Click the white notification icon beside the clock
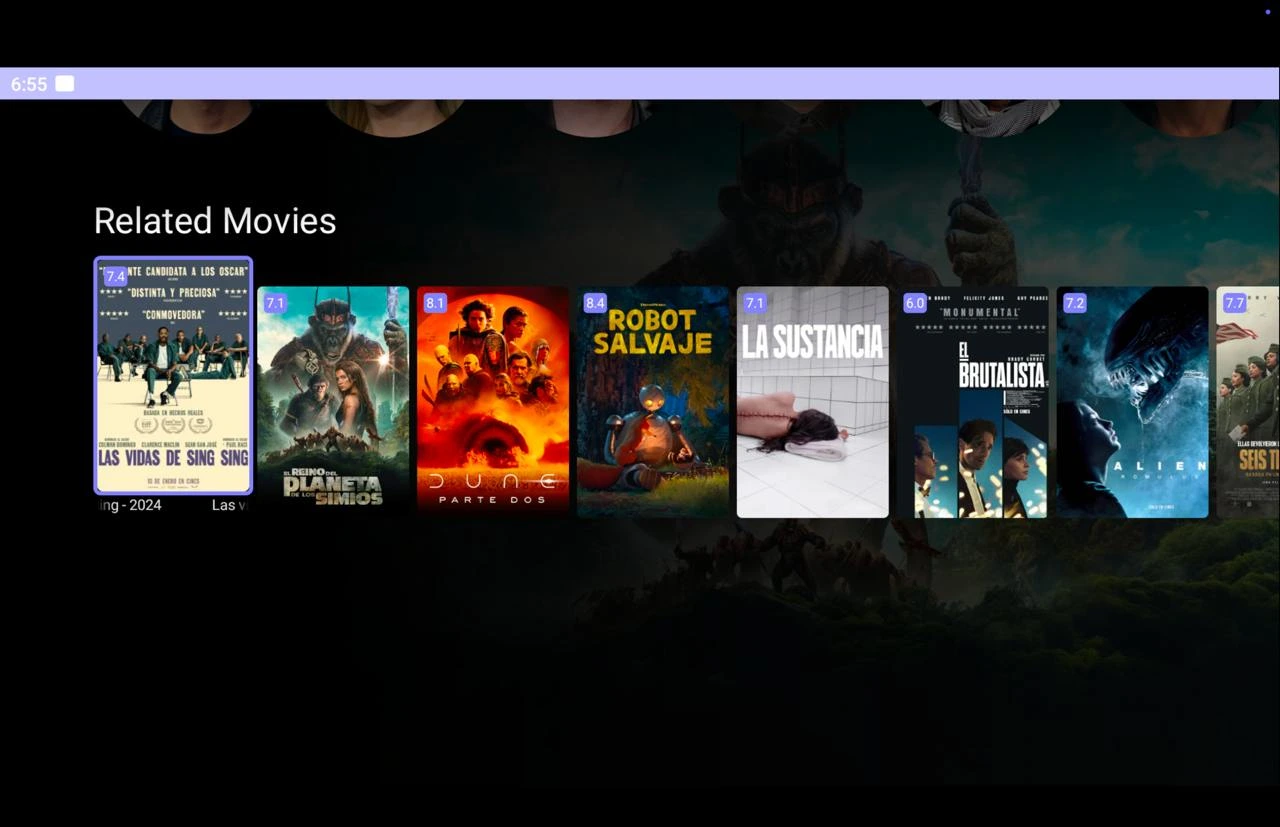The height and width of the screenshot is (827, 1280). click(x=65, y=84)
